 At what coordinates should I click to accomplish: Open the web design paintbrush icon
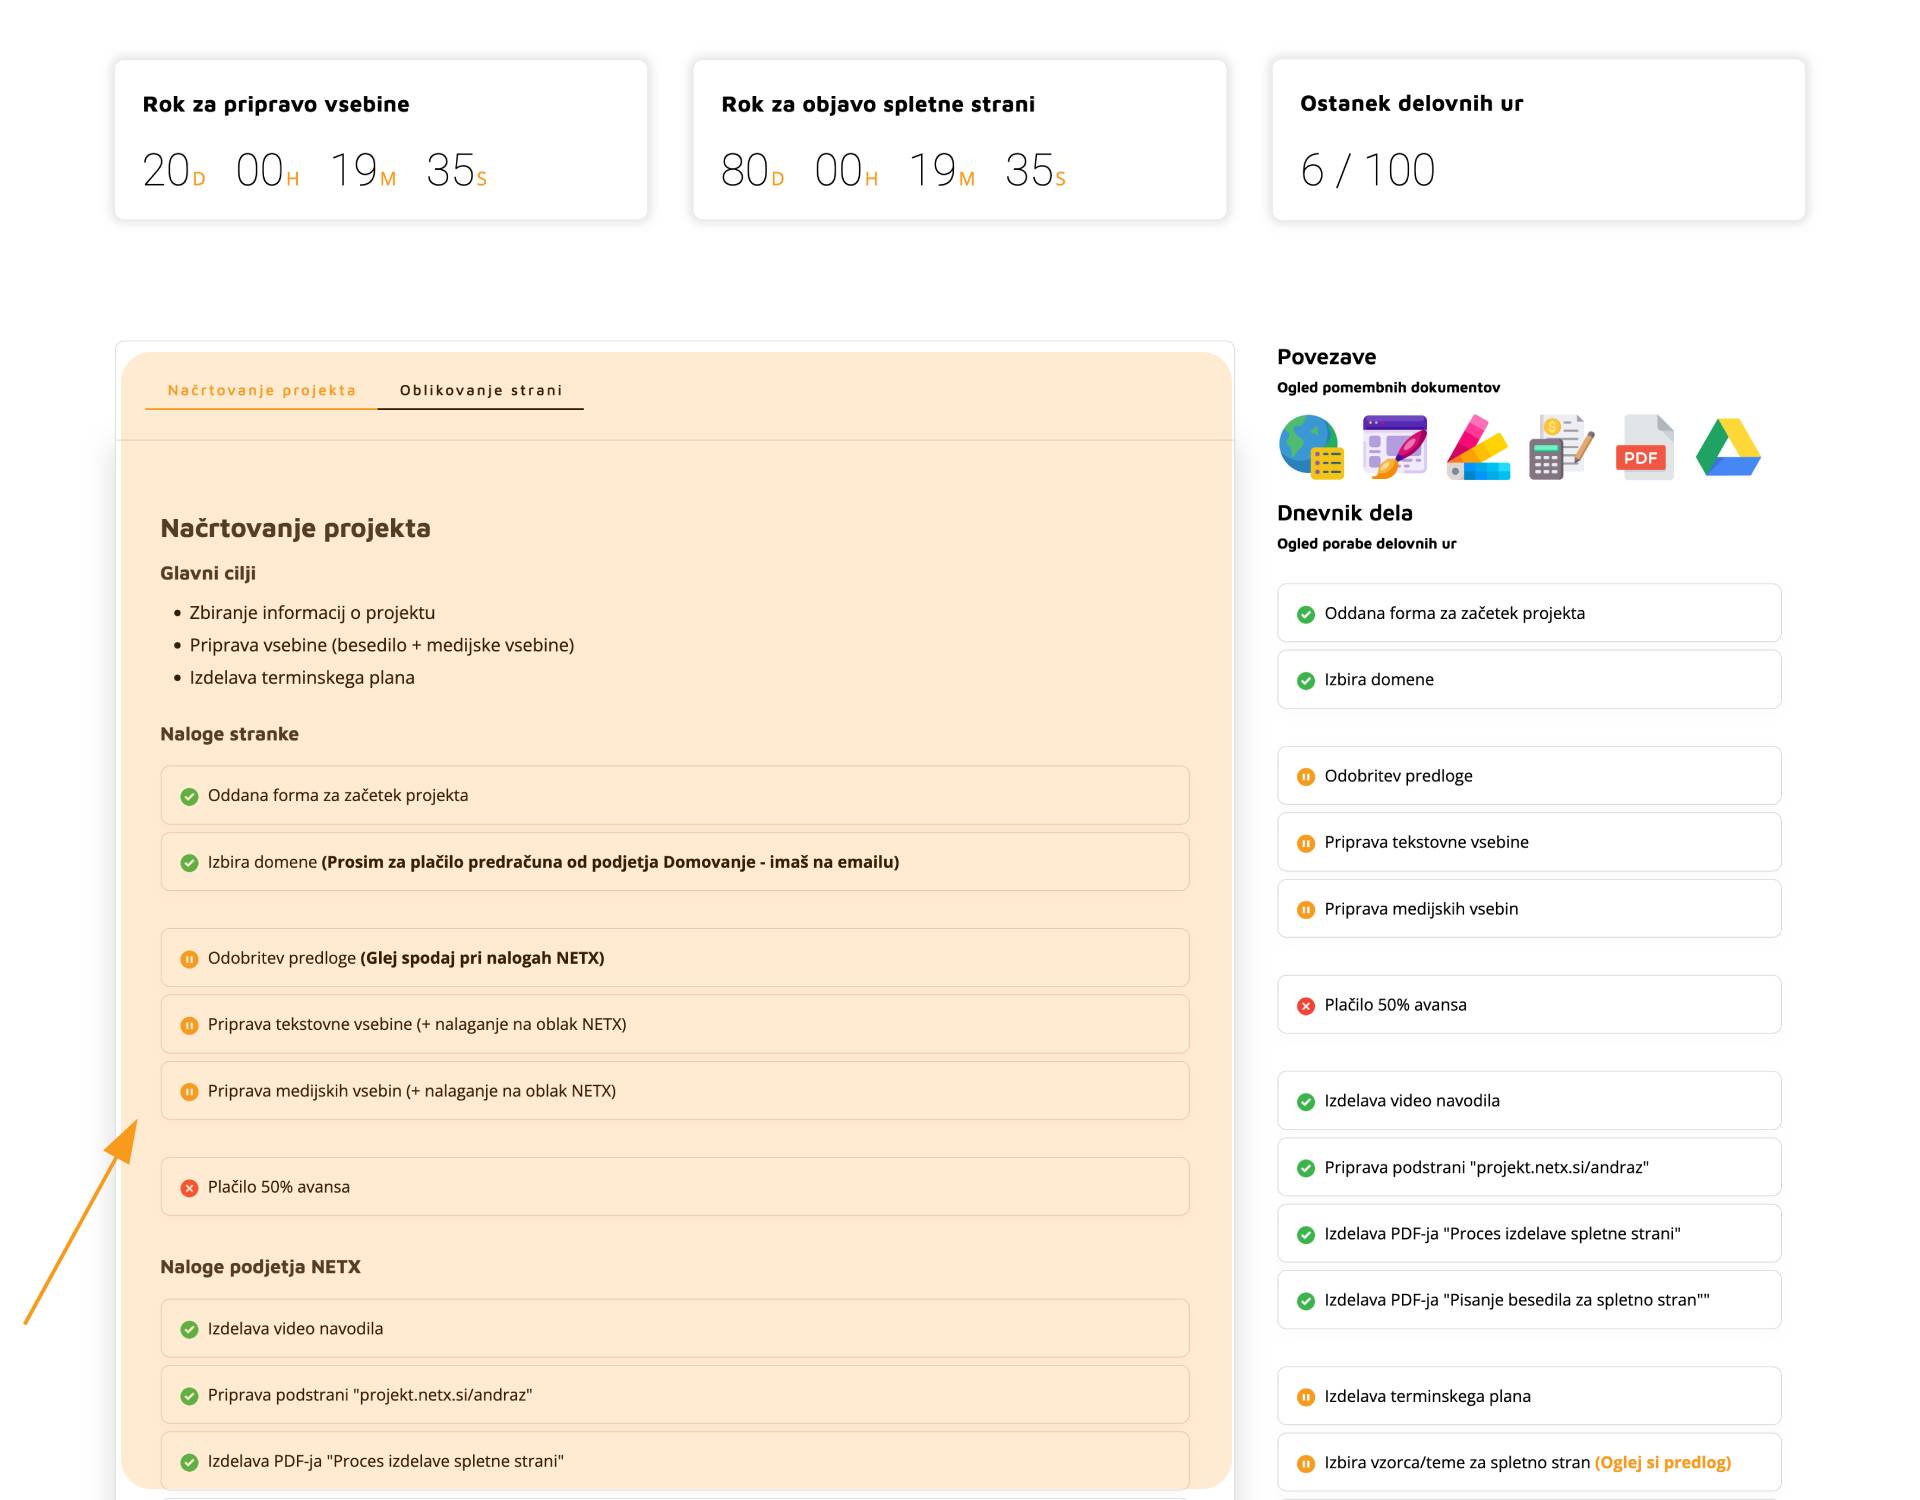coord(1394,447)
